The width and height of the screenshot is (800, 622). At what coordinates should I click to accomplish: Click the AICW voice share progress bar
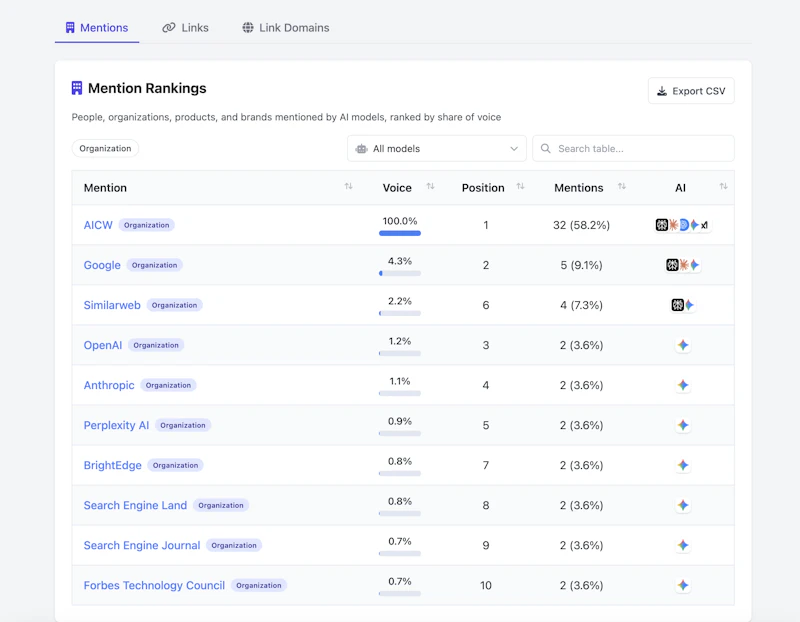click(x=399, y=233)
